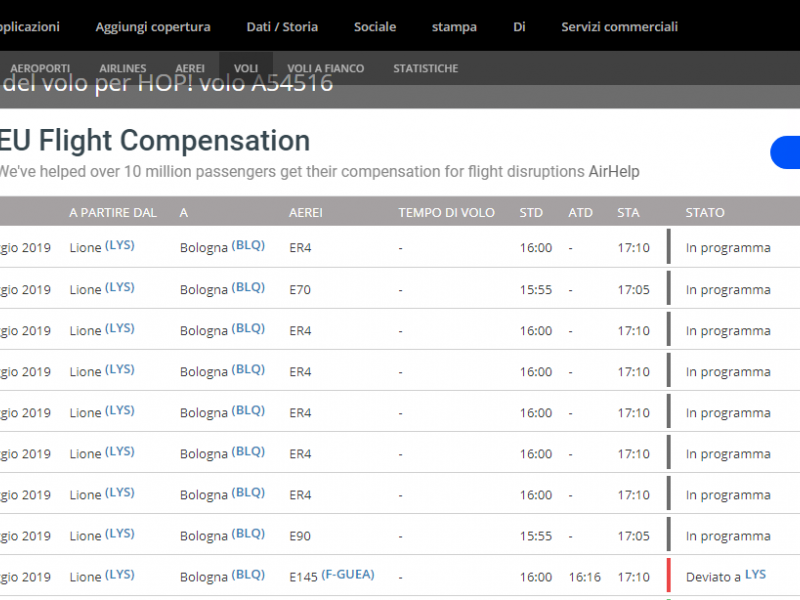Image resolution: width=800 pixels, height=600 pixels.
Task: Open the F-GUEA aircraft registration link
Action: point(348,575)
